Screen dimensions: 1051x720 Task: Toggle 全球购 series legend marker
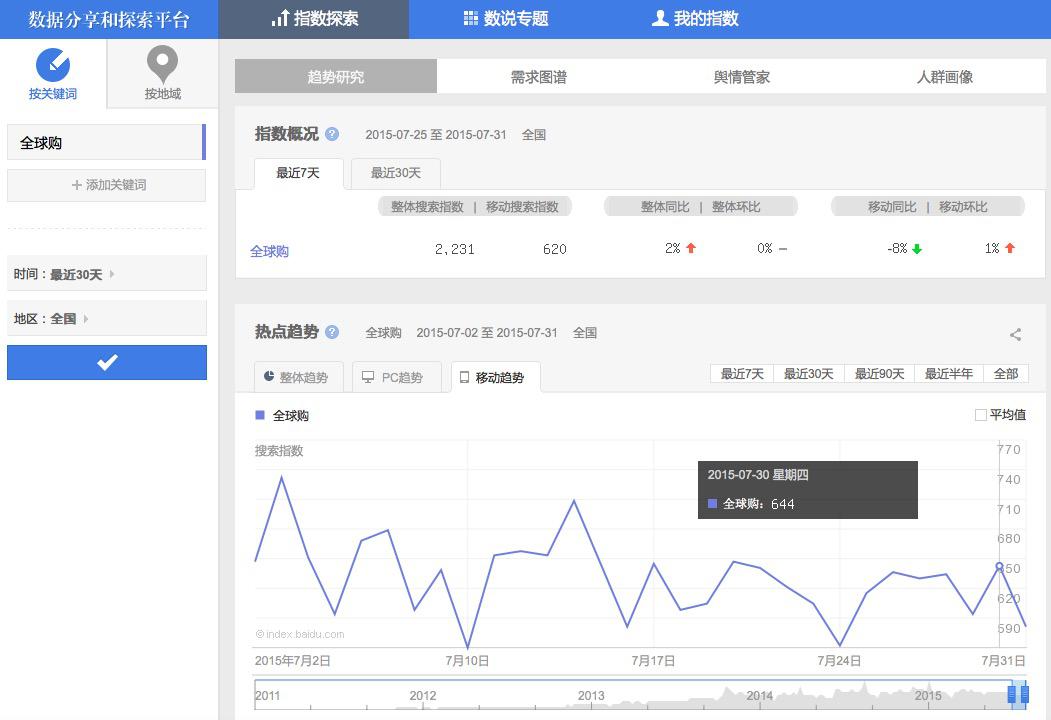click(x=260, y=415)
